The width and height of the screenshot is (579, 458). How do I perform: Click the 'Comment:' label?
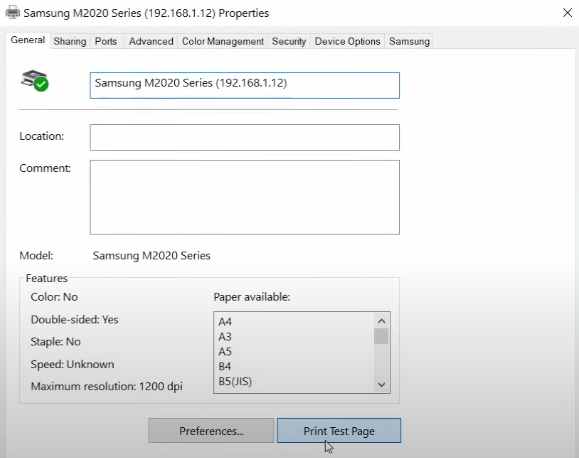click(45, 168)
